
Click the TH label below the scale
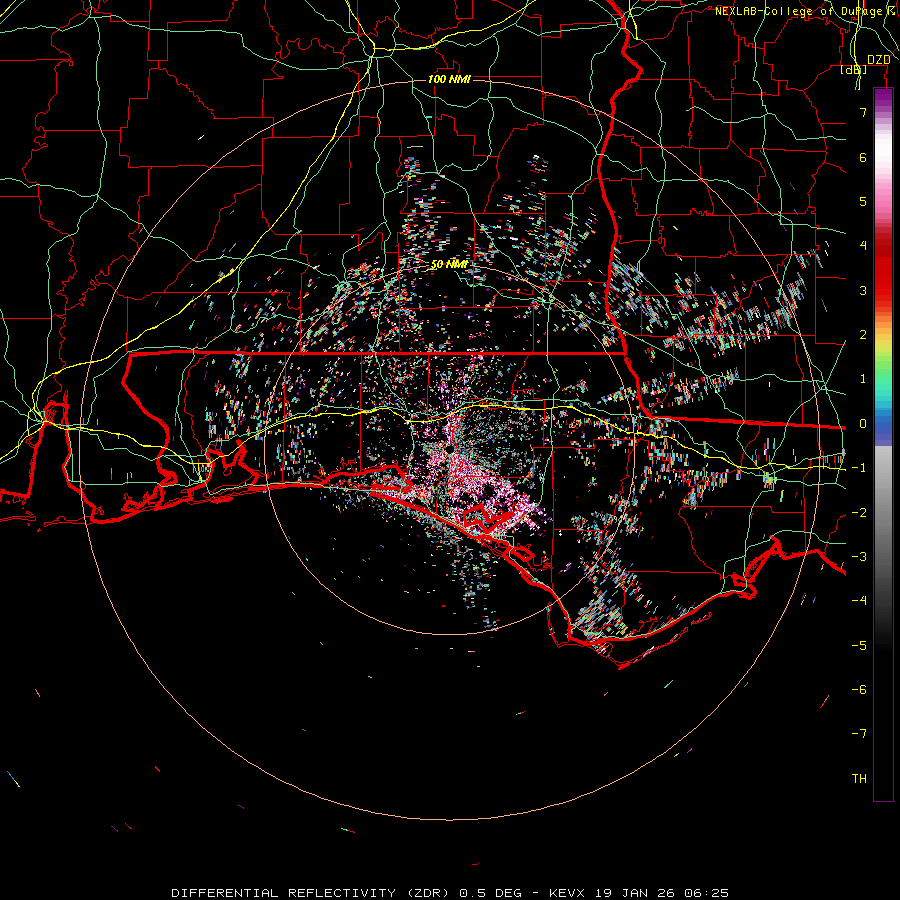(859, 779)
